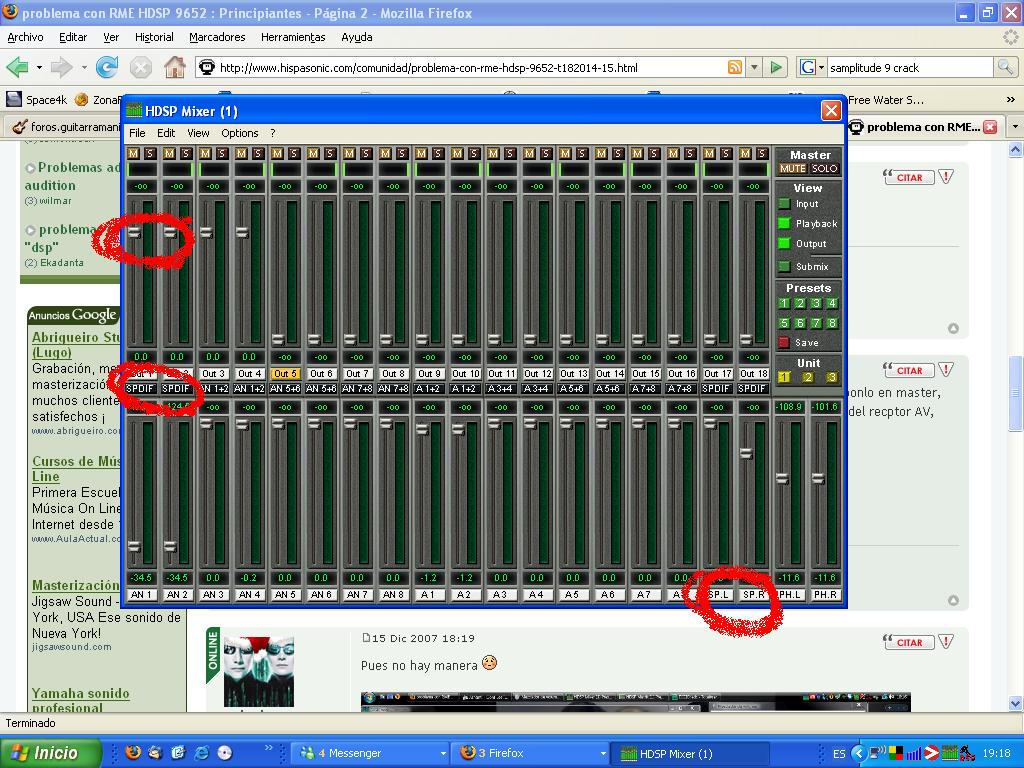
Task: Toggle Master MUTE in HDSP Mixer
Action: [792, 168]
